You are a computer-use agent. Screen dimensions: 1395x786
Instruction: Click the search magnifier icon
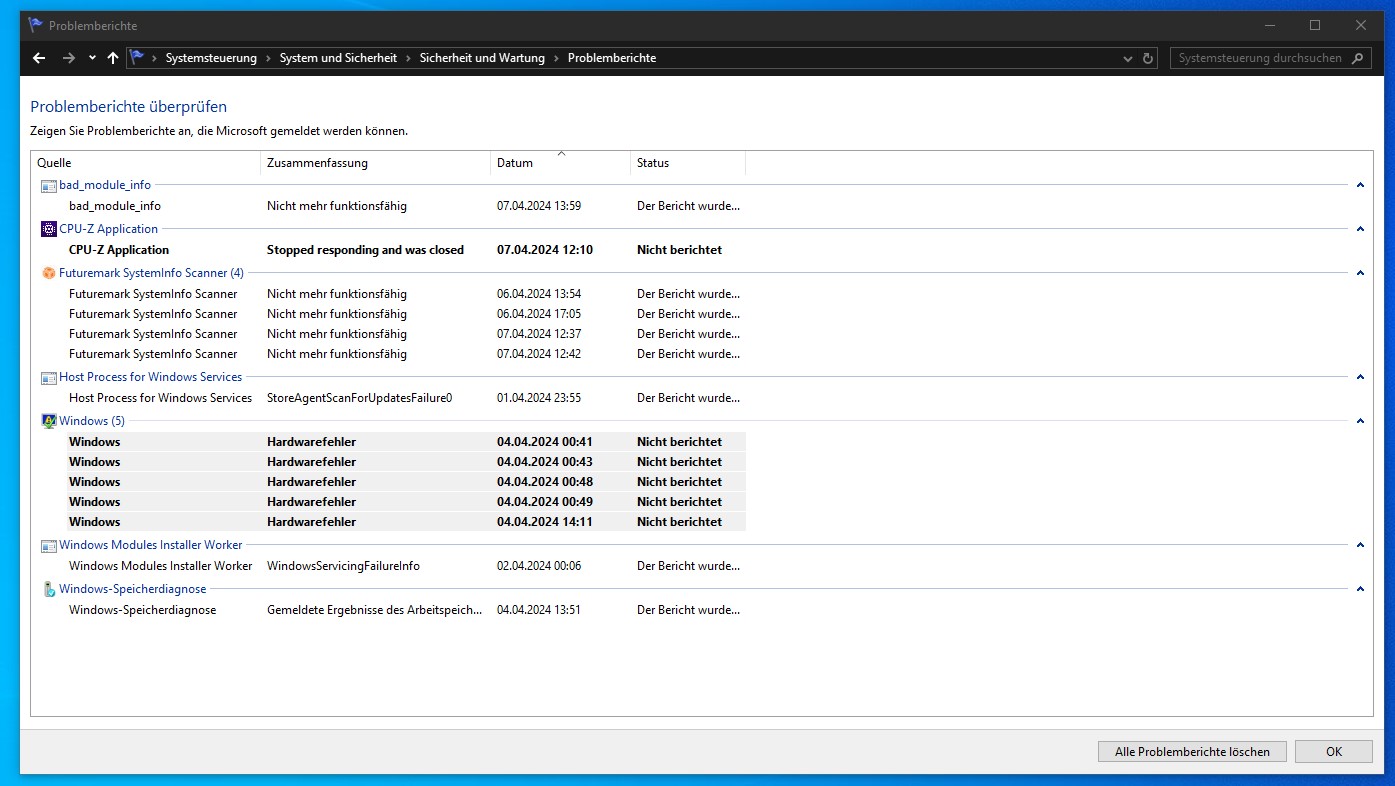[x=1357, y=58]
